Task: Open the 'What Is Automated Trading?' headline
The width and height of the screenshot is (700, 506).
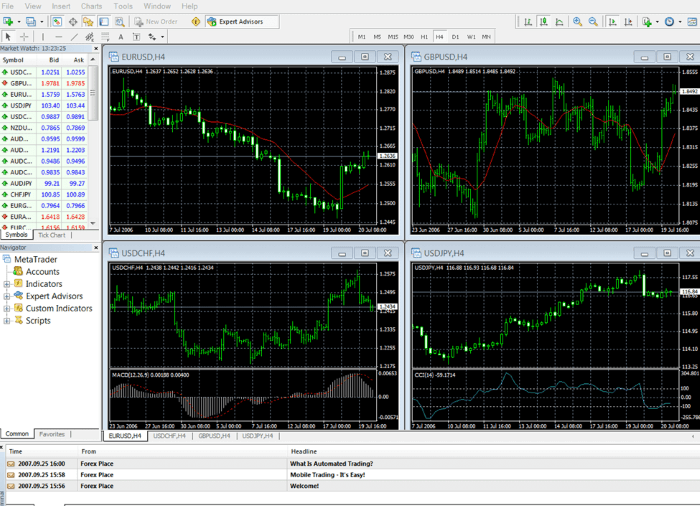Action: [331, 464]
